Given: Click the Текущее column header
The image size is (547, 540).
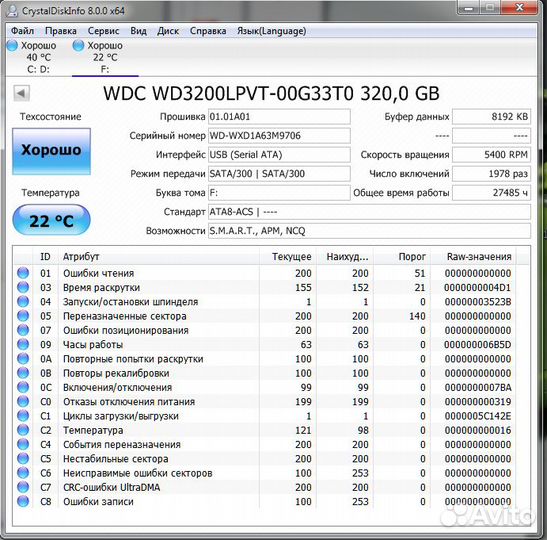Looking at the screenshot, I should pyautogui.click(x=288, y=257).
